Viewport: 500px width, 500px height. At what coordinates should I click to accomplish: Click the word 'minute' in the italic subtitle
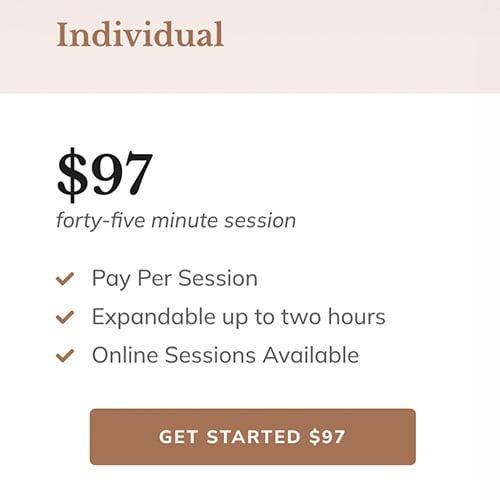[185, 220]
